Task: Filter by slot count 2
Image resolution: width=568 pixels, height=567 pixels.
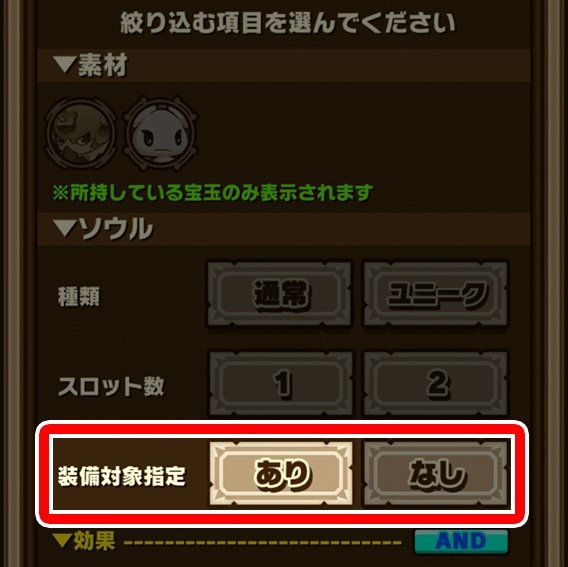Action: tap(436, 383)
